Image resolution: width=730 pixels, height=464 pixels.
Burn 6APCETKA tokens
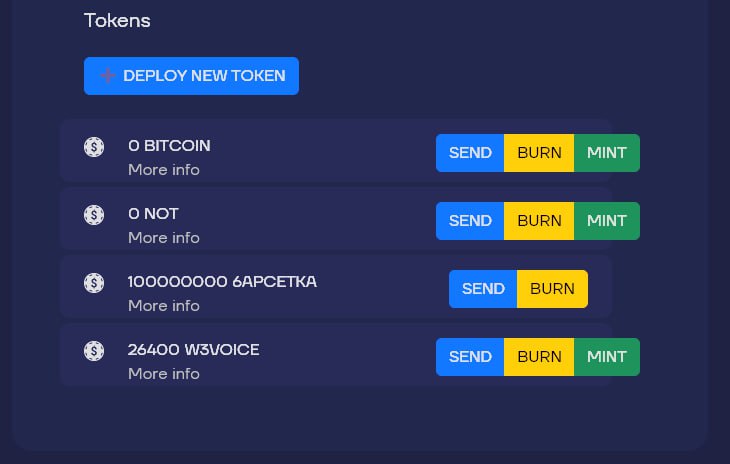(552, 289)
